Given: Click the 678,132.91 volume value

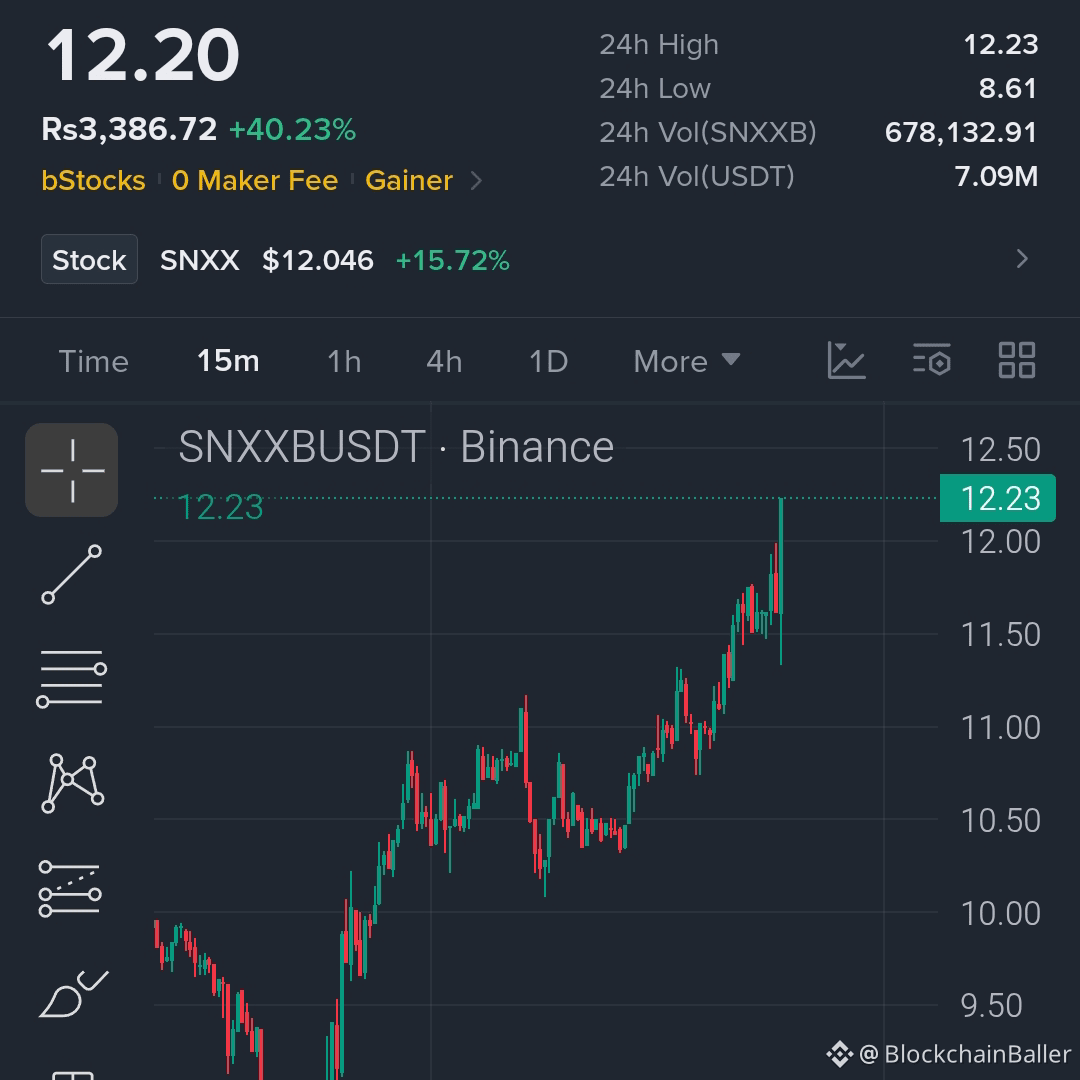Looking at the screenshot, I should 961,133.
